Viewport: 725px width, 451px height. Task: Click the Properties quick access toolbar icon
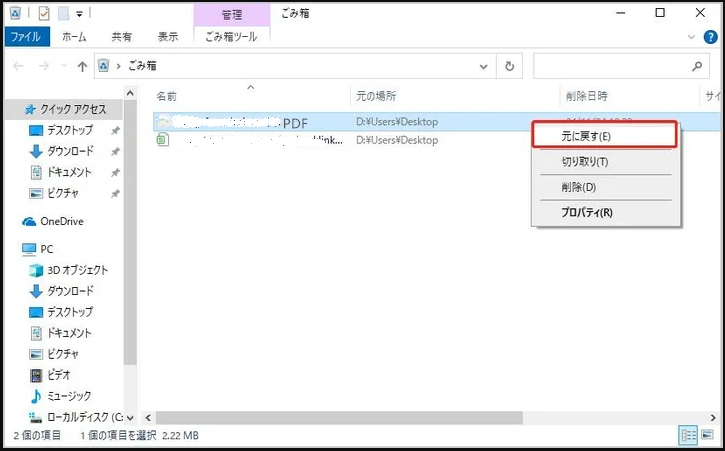[x=44, y=13]
